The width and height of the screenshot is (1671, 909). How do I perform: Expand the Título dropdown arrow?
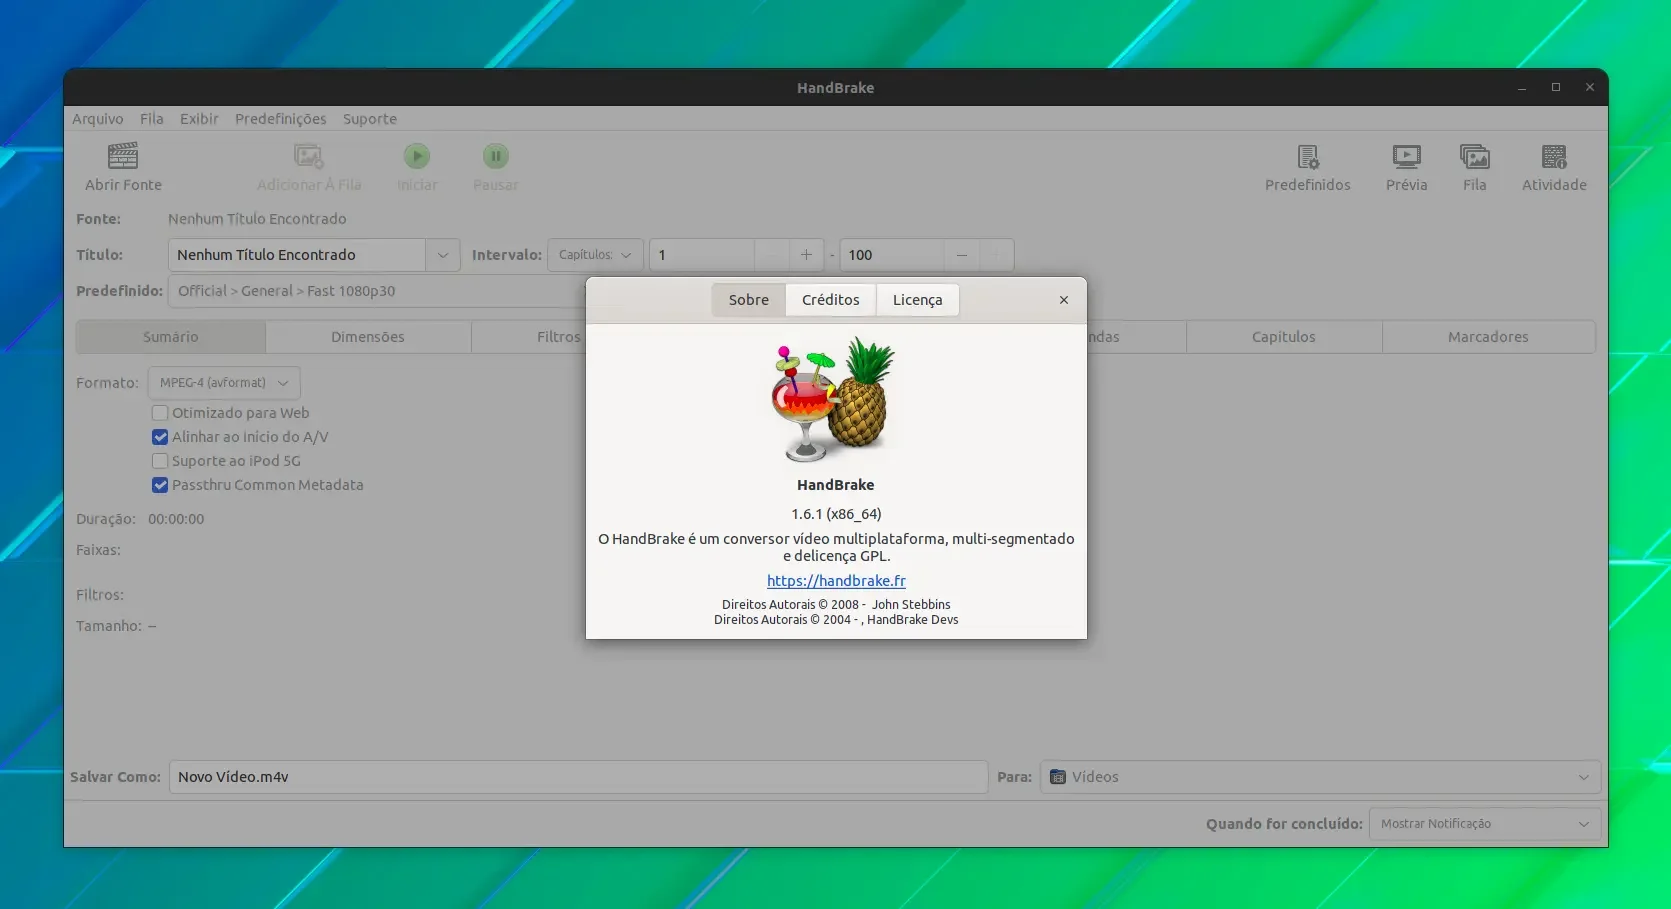coord(443,255)
